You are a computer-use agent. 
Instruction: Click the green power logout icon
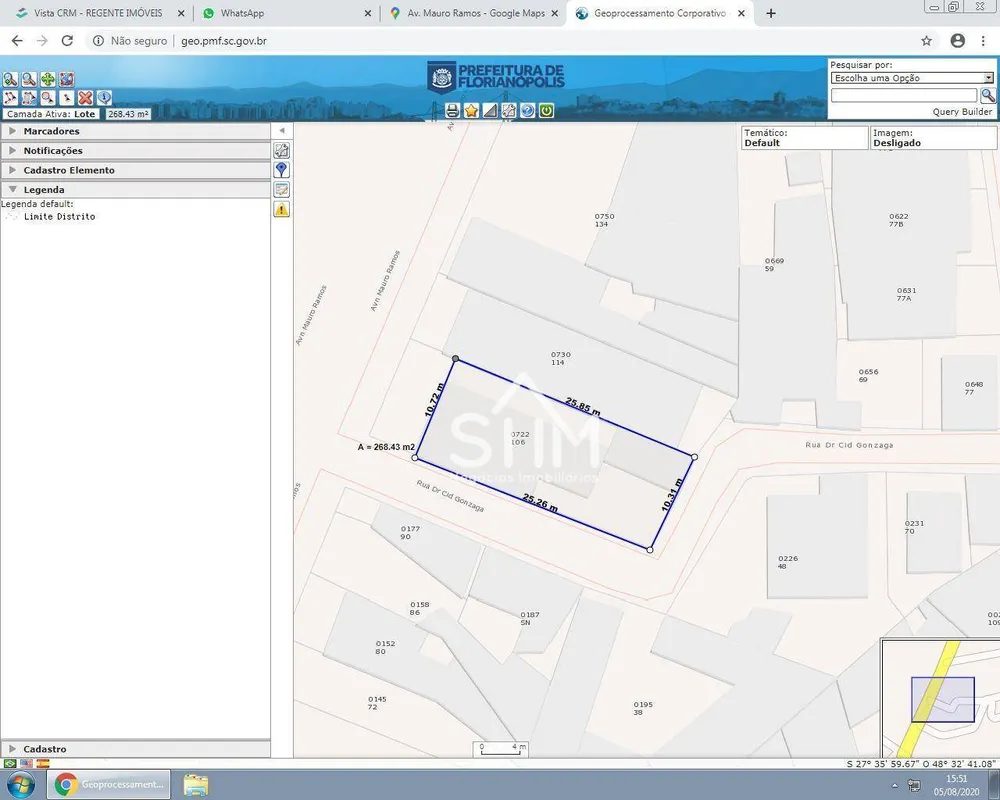[546, 110]
